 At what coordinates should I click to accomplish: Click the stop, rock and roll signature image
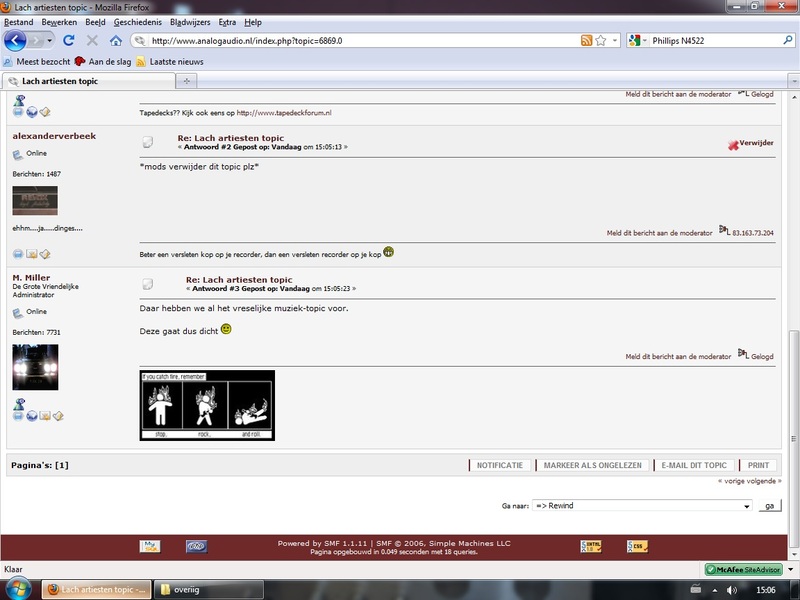[x=207, y=405]
